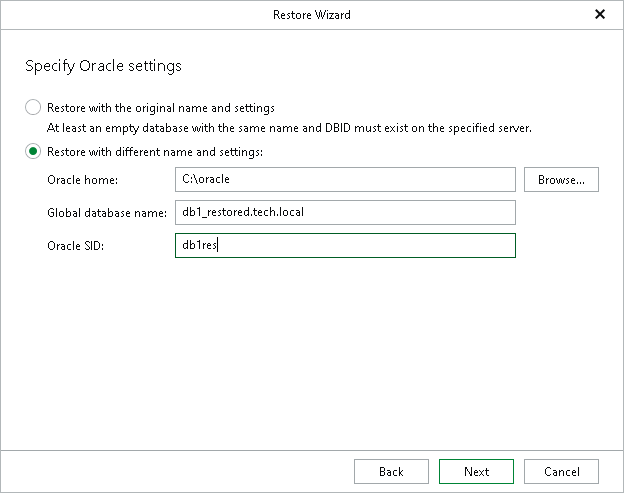
Task: Cancel the restore wizard
Action: pos(561,472)
